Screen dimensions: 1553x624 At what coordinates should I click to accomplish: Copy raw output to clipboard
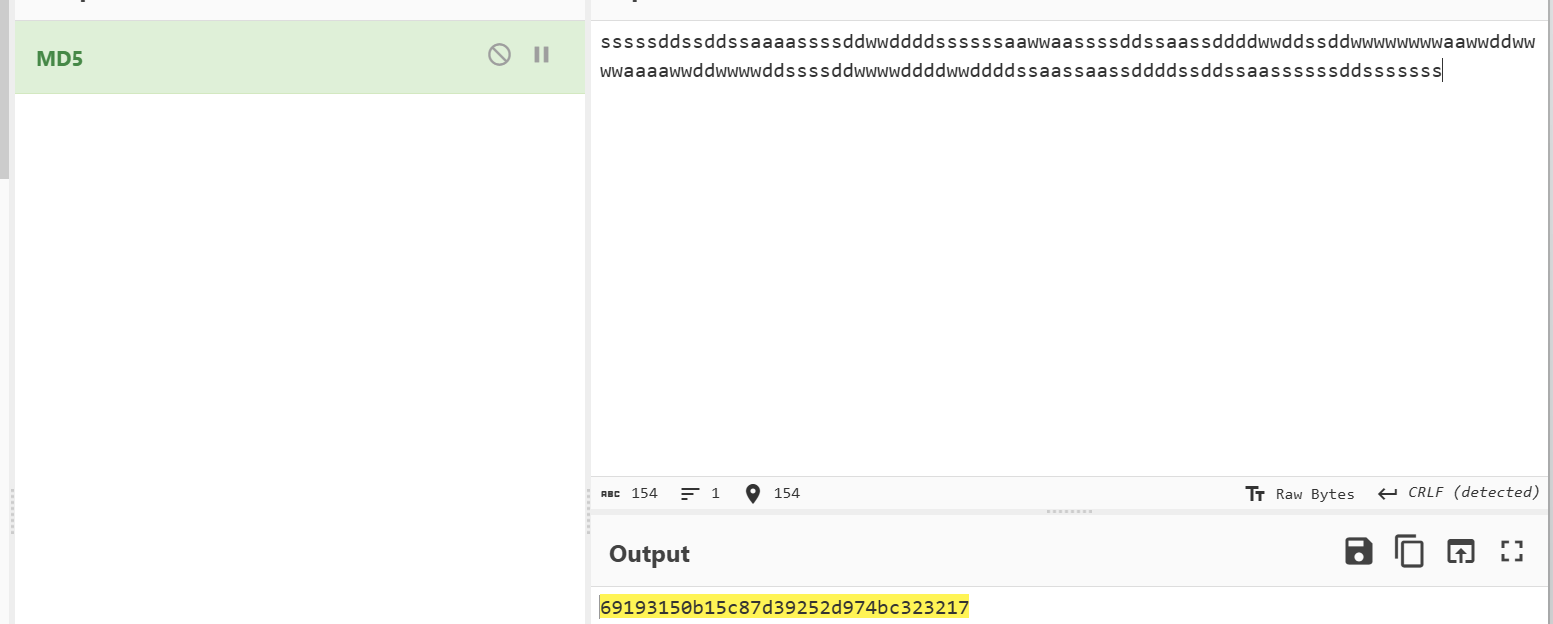(x=1409, y=551)
